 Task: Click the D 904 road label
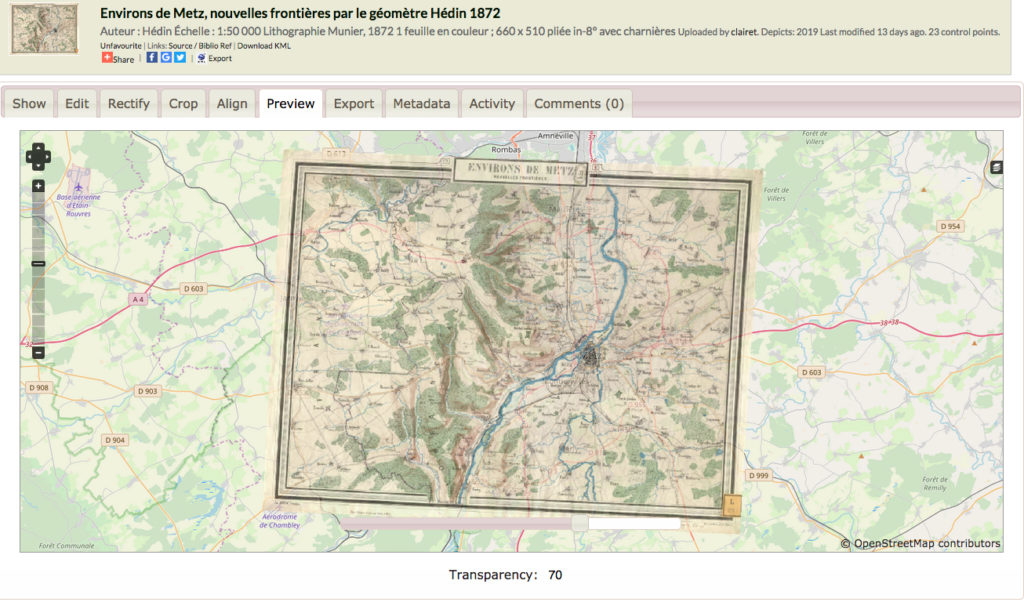click(x=115, y=440)
